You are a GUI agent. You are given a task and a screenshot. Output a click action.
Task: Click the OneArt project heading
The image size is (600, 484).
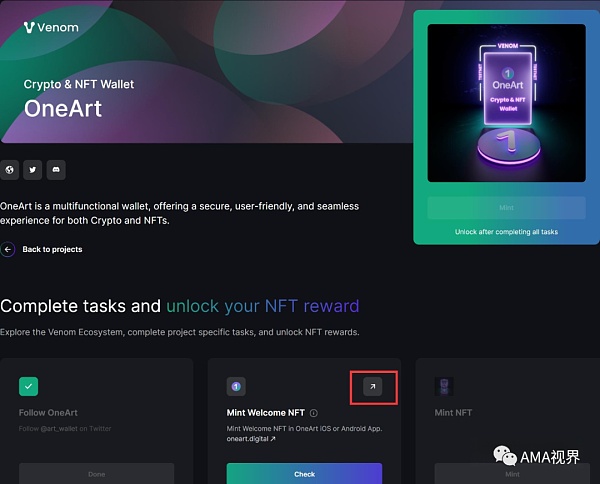coord(63,109)
